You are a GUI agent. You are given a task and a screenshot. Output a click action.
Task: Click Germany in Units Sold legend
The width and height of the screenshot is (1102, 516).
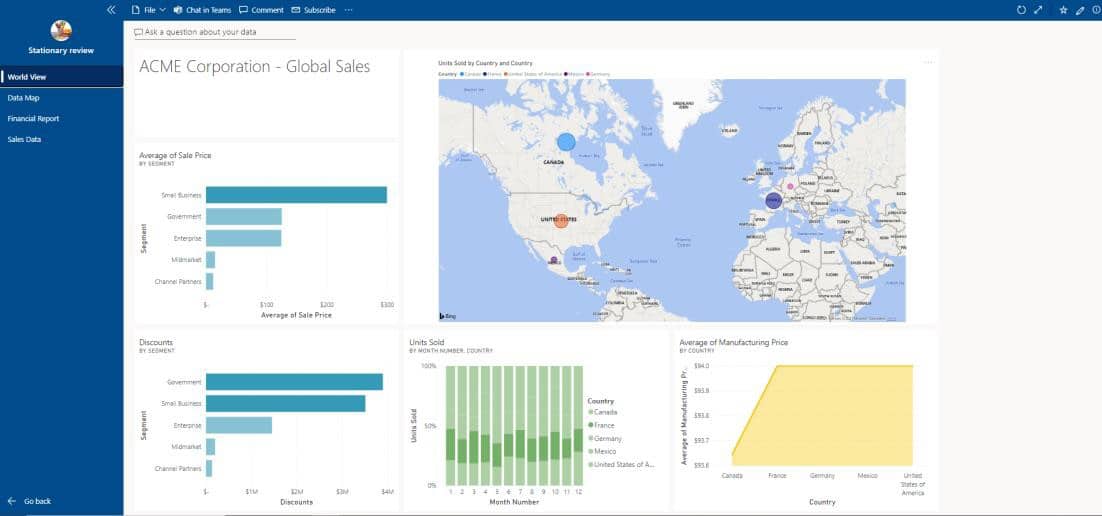point(604,439)
